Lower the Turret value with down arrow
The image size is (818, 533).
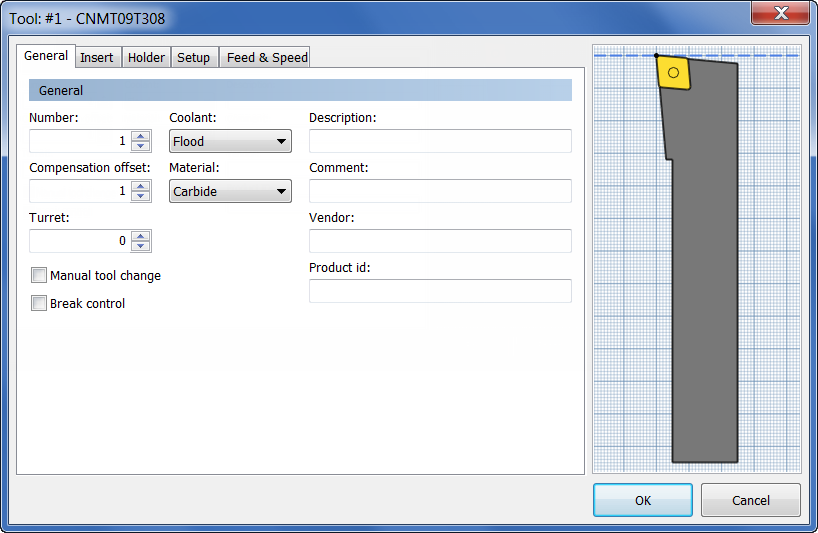point(140,246)
